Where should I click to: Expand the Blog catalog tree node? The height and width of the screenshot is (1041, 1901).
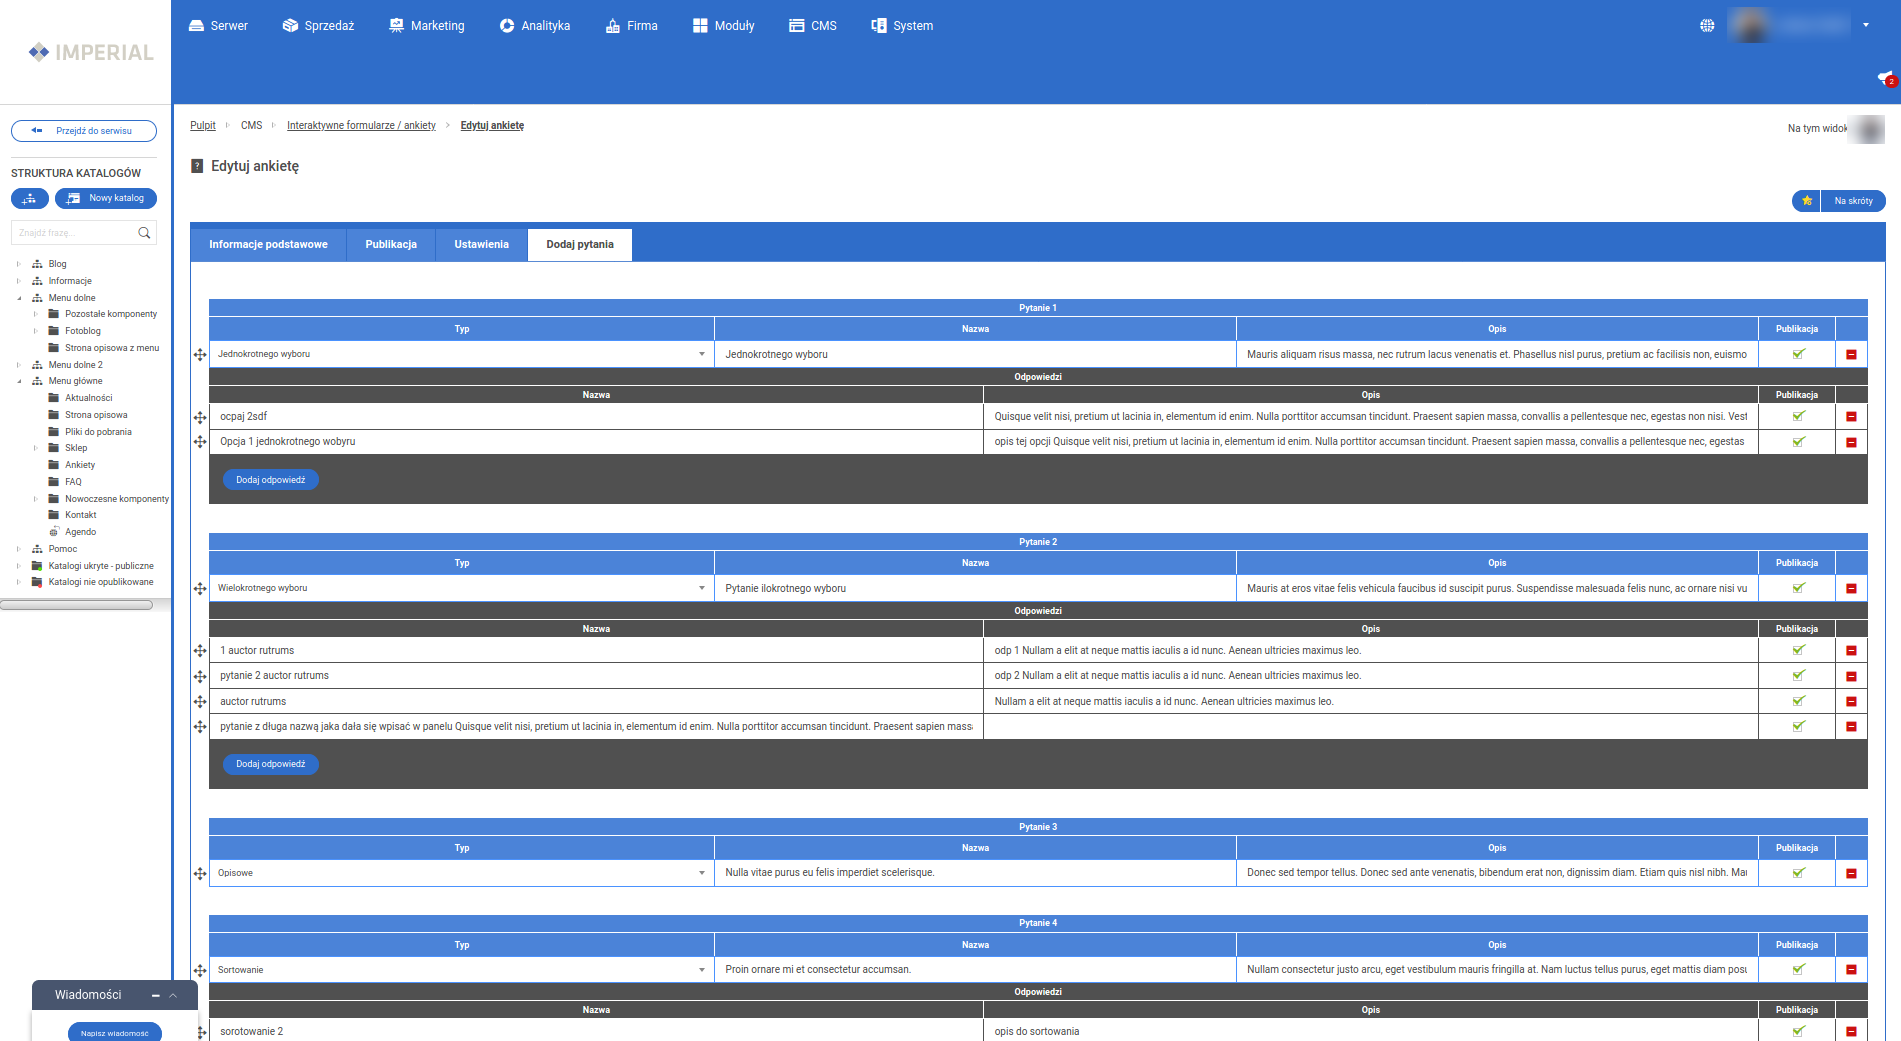click(x=19, y=264)
